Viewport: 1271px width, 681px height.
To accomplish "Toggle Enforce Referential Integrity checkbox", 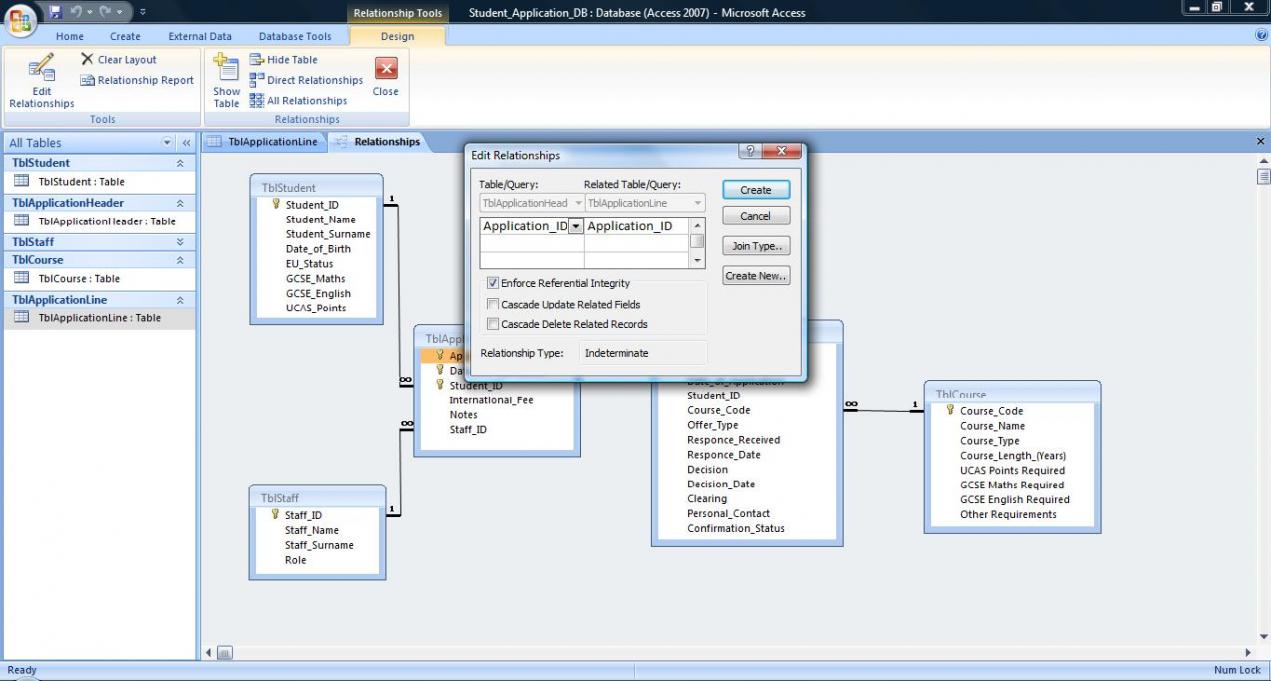I will click(x=493, y=284).
